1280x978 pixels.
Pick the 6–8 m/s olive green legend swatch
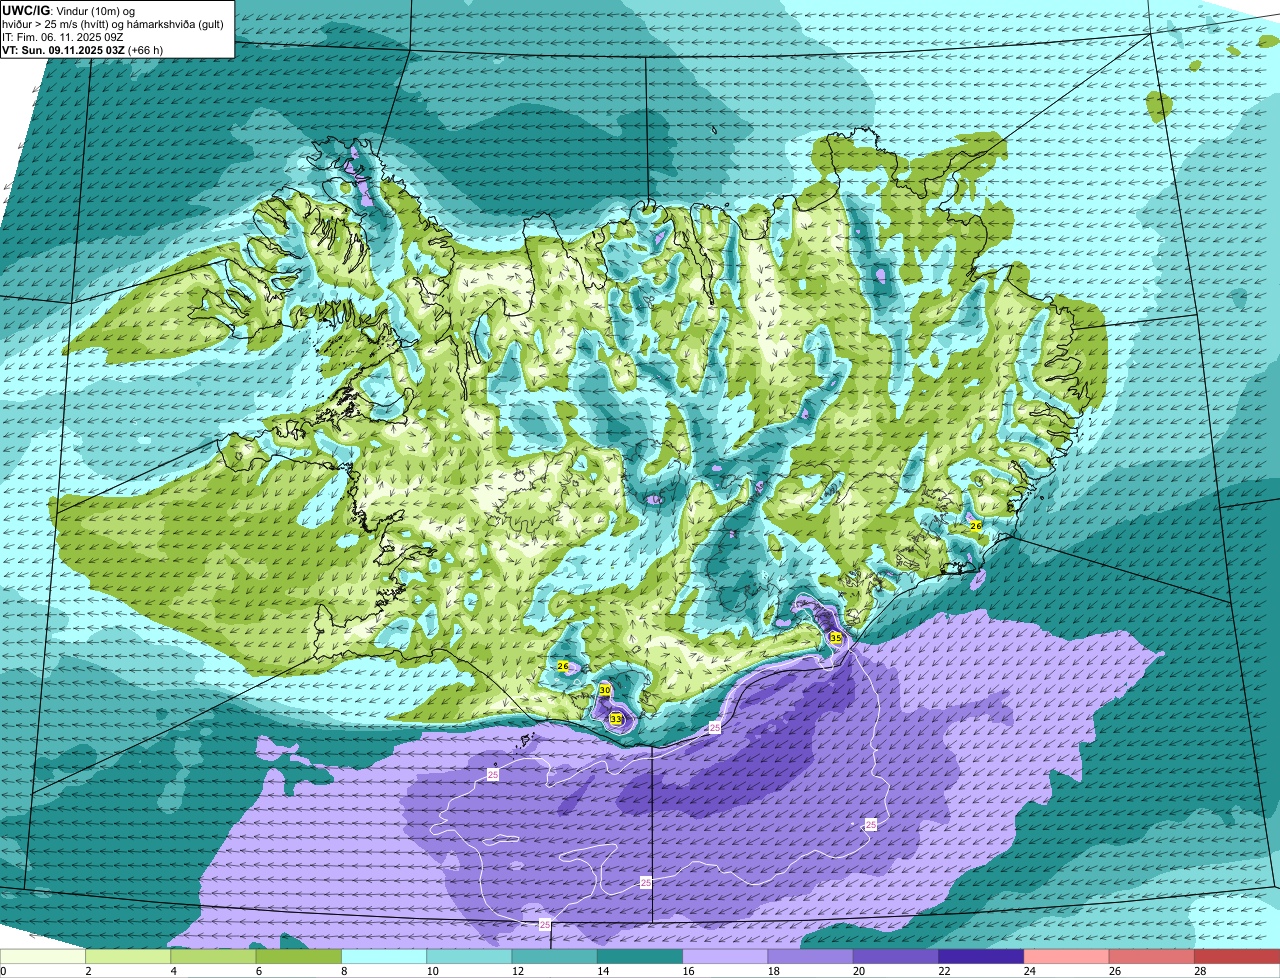pos(299,956)
